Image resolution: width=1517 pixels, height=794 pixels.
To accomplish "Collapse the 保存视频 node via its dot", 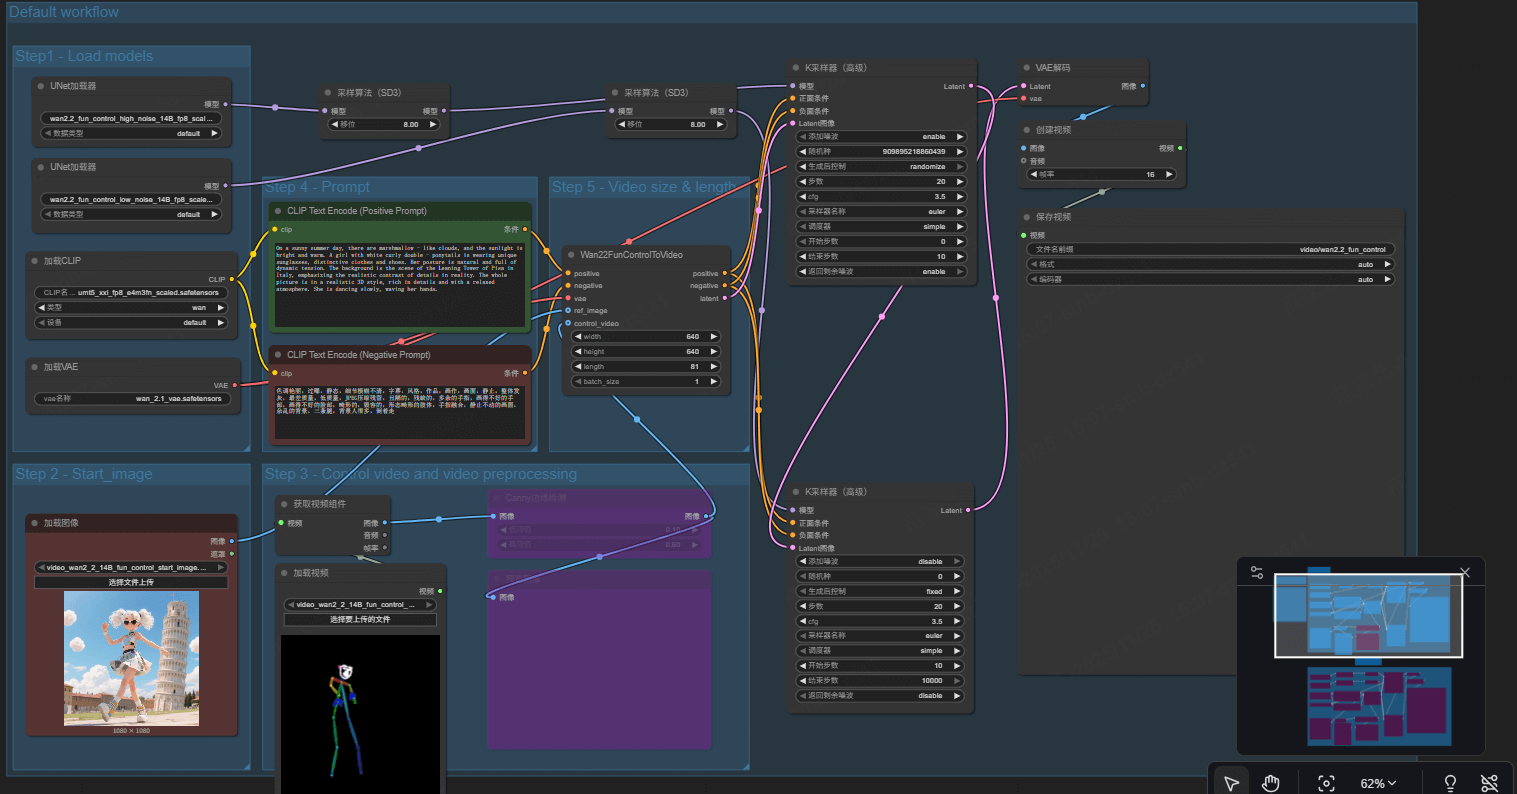I will tap(1026, 217).
